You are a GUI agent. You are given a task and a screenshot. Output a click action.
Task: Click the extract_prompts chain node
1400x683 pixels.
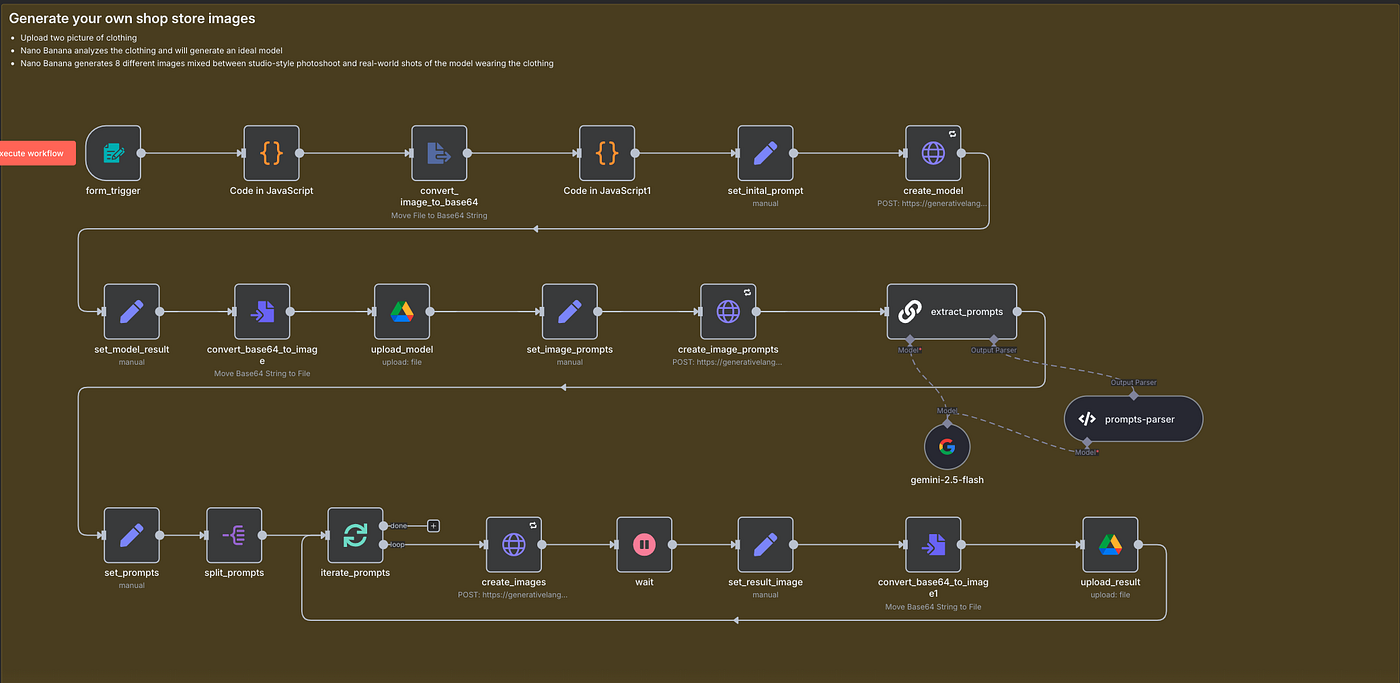tap(951, 311)
